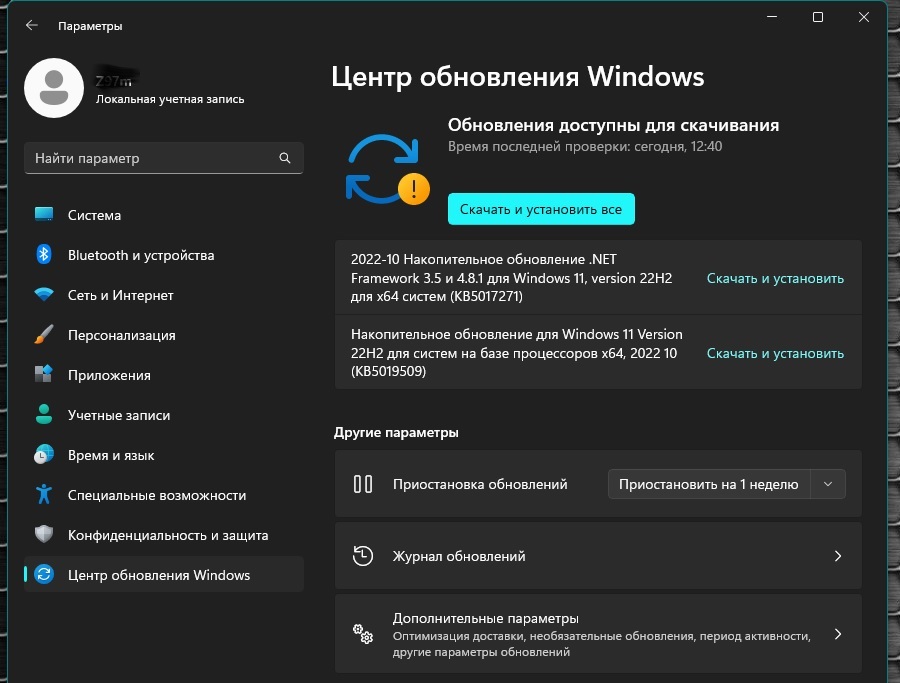Click the gears icon for Дополнительные параметры
Viewport: 900px width, 683px height.
(363, 634)
